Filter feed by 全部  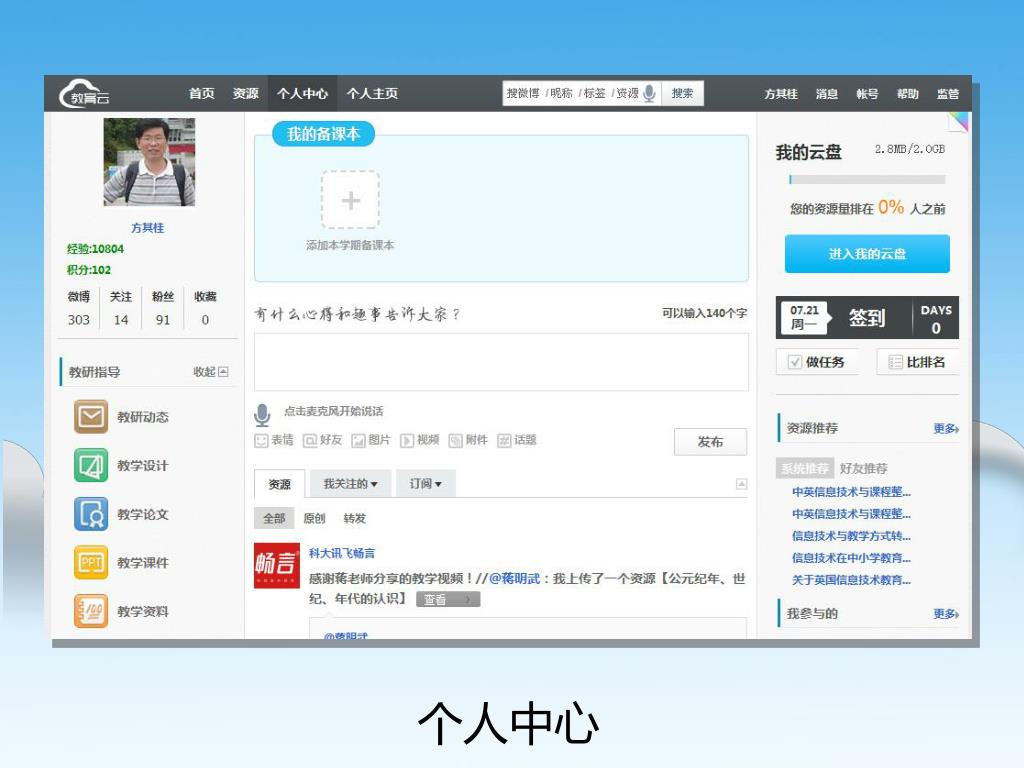pyautogui.click(x=274, y=518)
